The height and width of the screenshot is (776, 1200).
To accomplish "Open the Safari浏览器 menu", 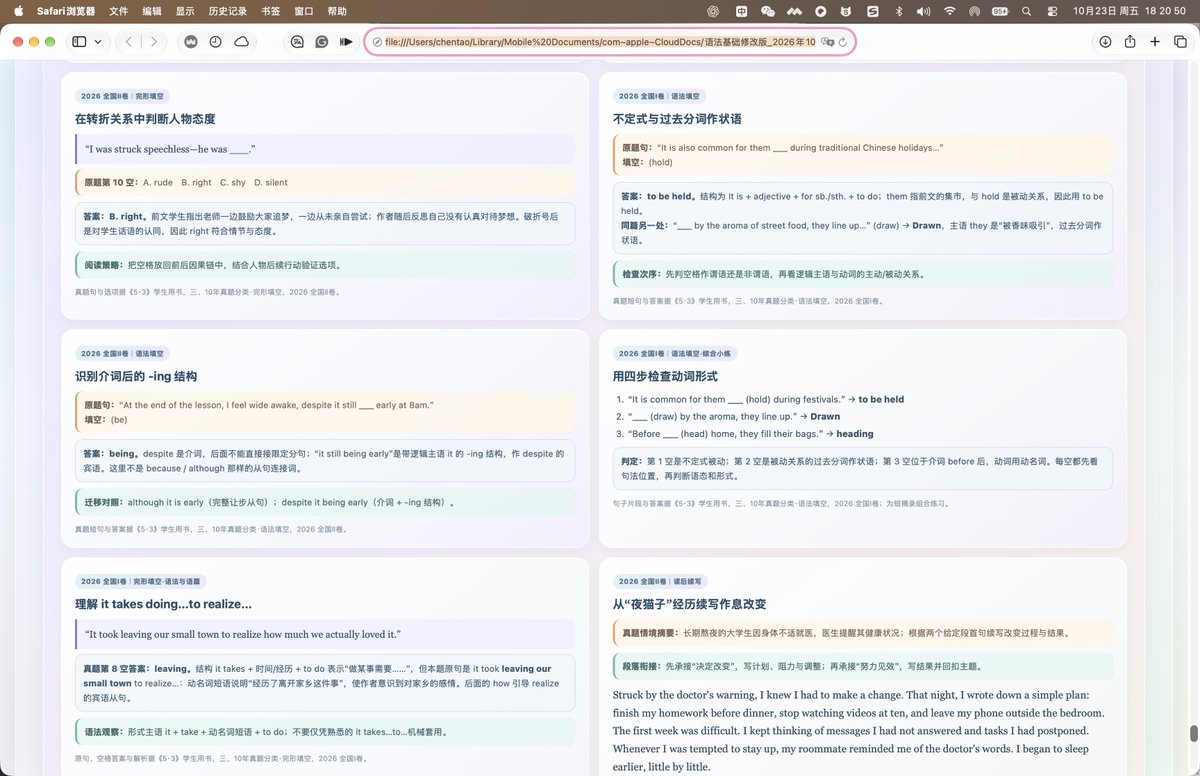I will 67,11.
